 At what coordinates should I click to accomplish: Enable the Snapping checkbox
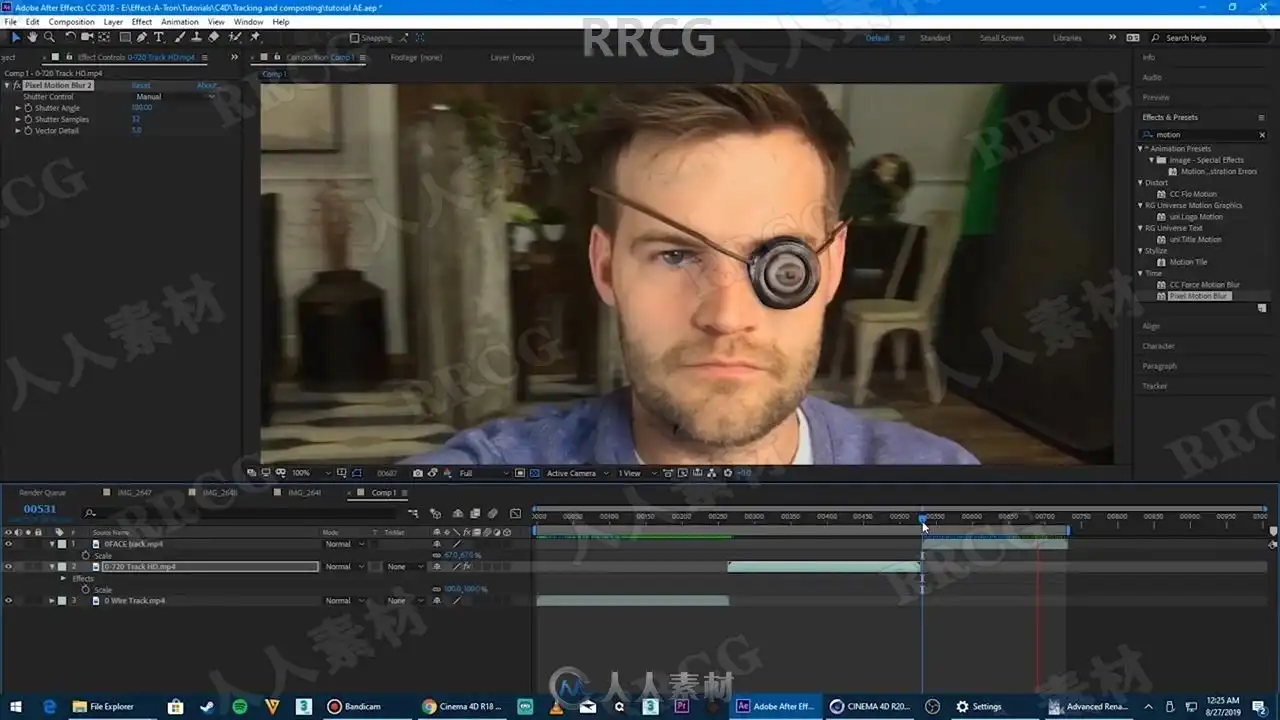[x=354, y=38]
